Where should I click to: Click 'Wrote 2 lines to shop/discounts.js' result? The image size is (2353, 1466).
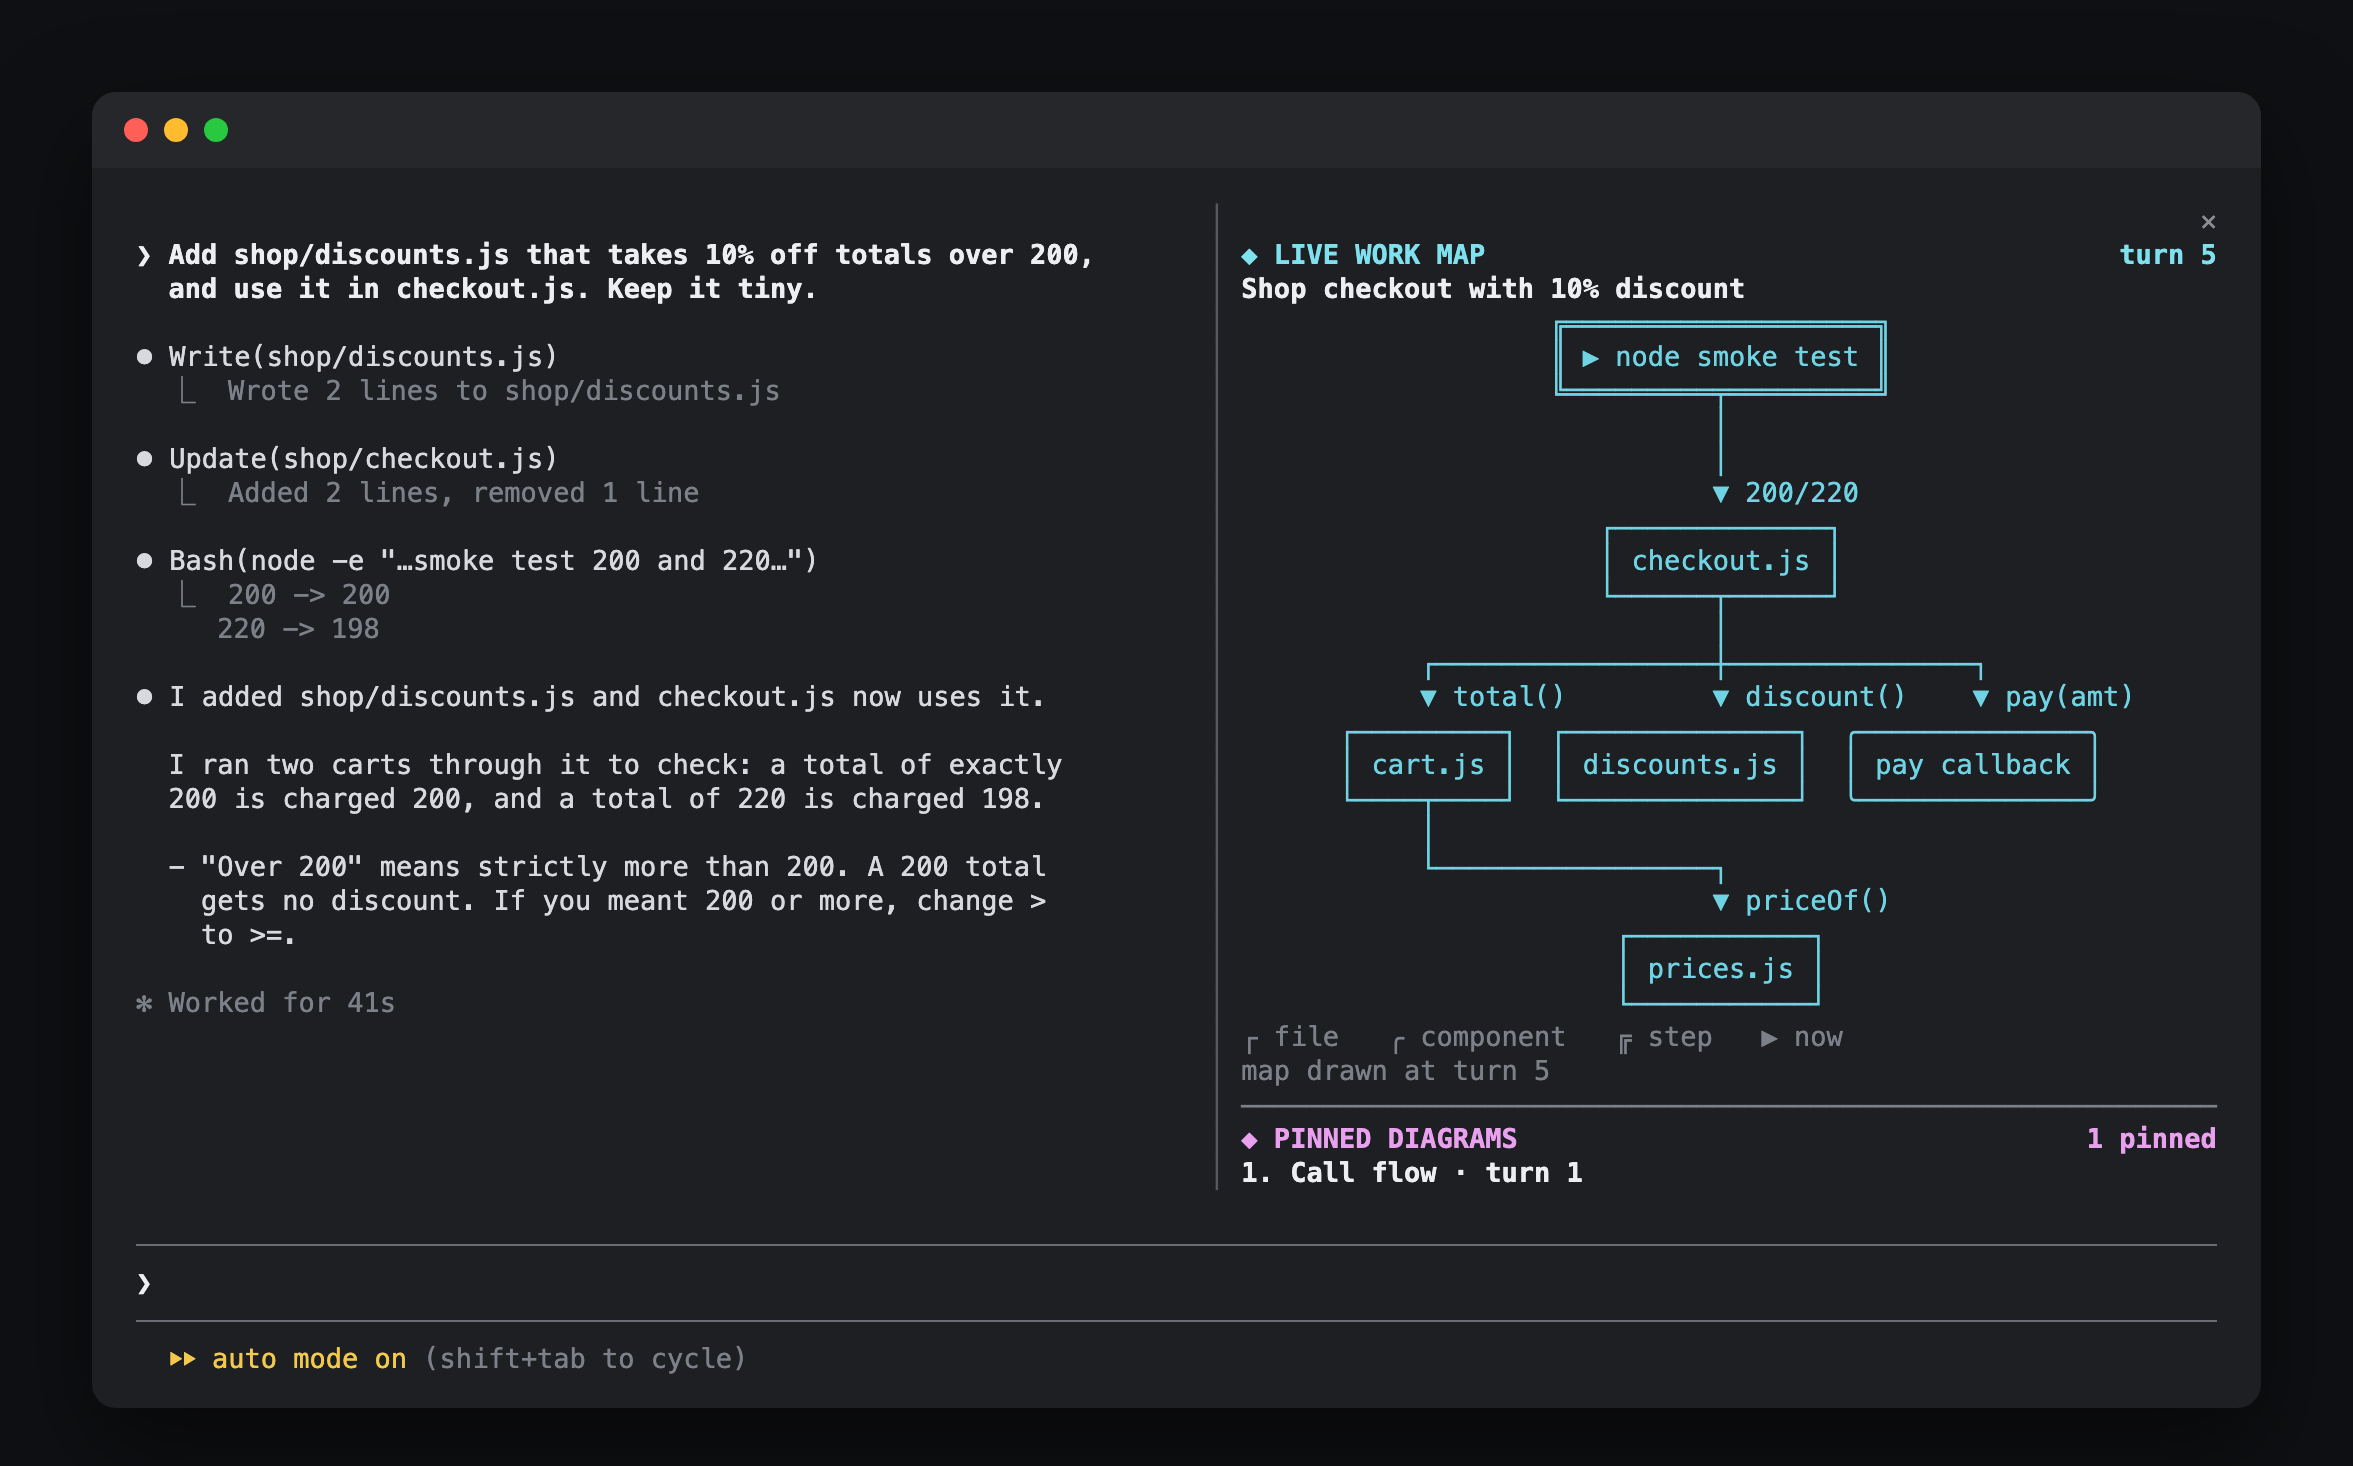503,391
